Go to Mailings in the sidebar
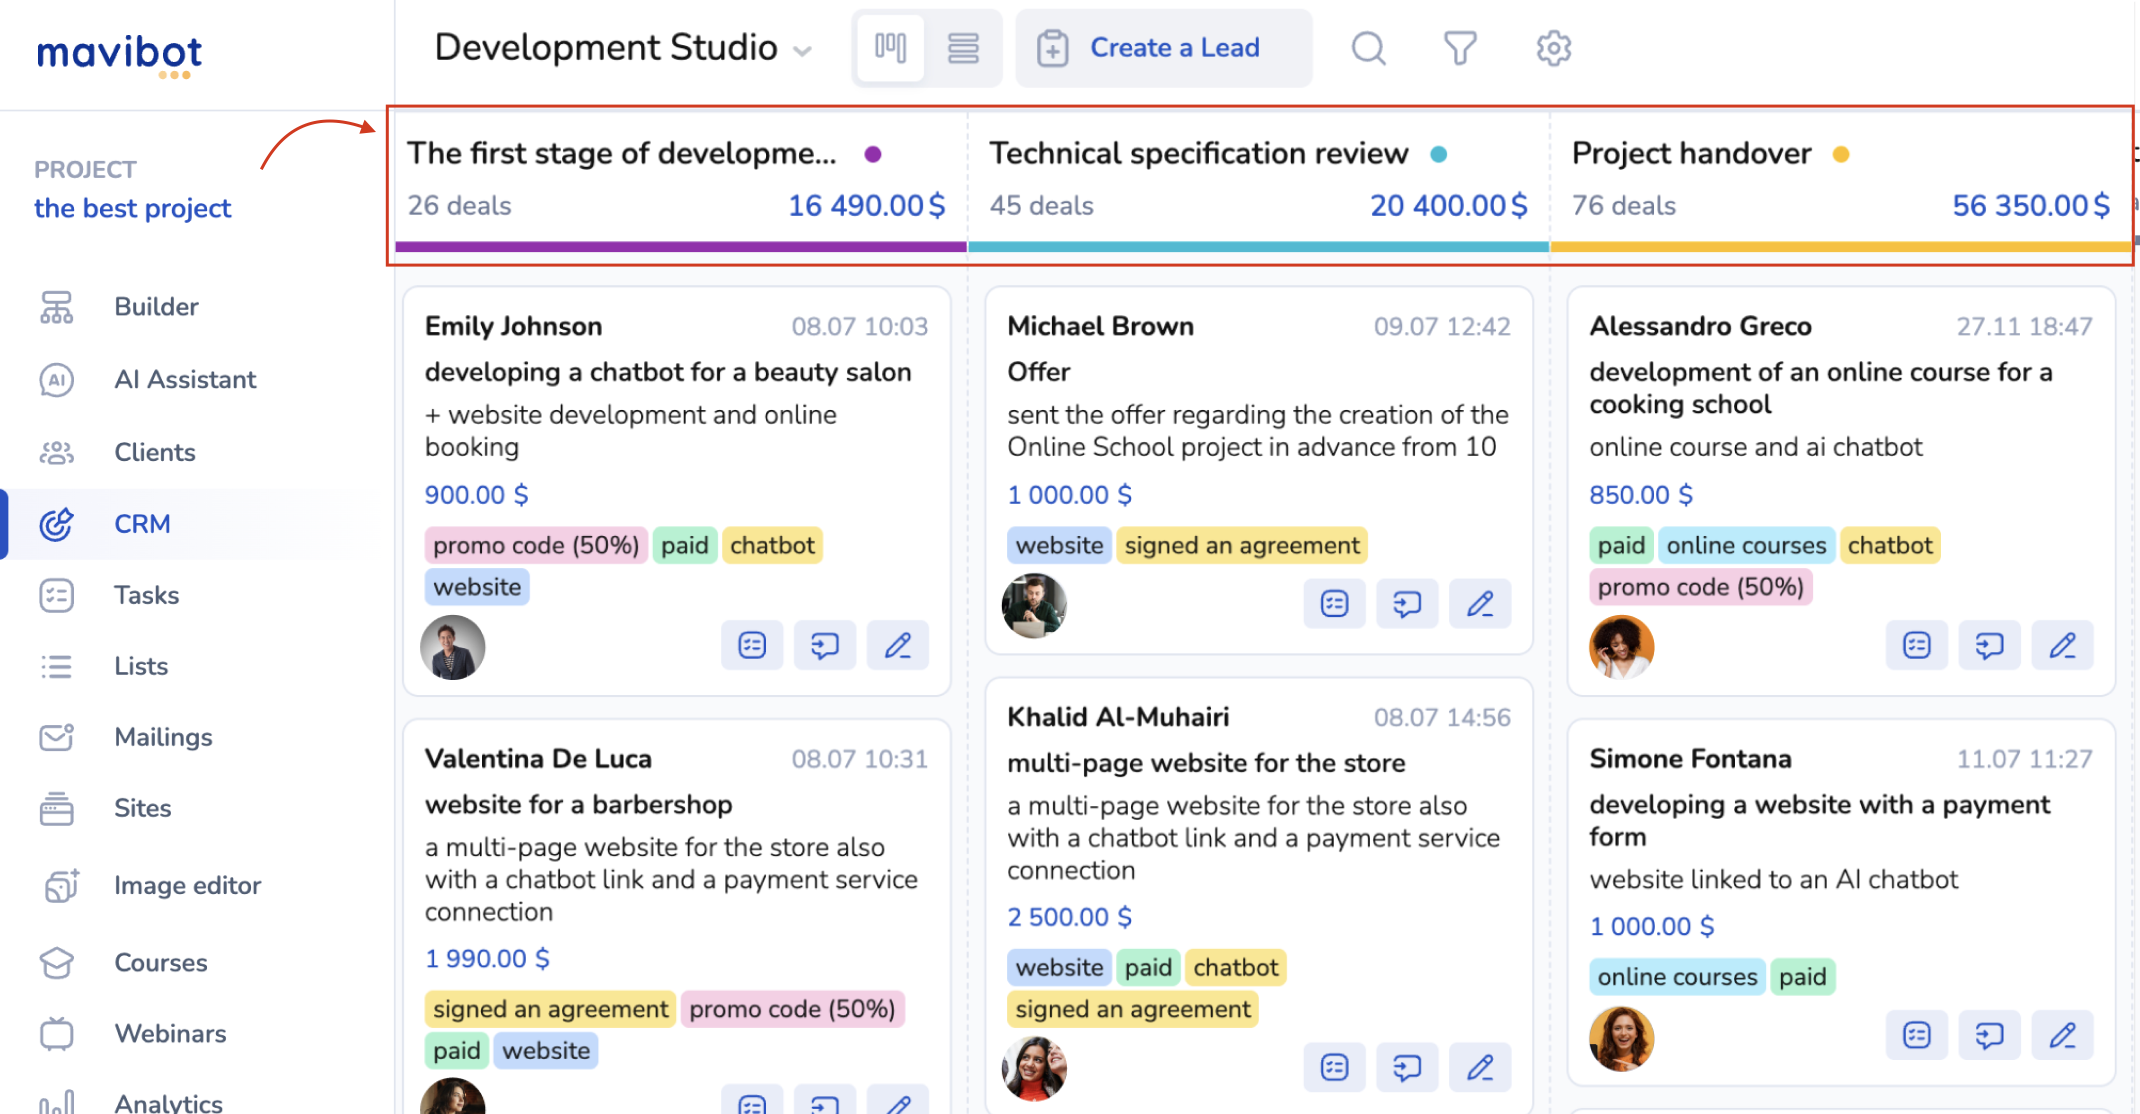Screen dimensions: 2140x1114 coord(163,737)
